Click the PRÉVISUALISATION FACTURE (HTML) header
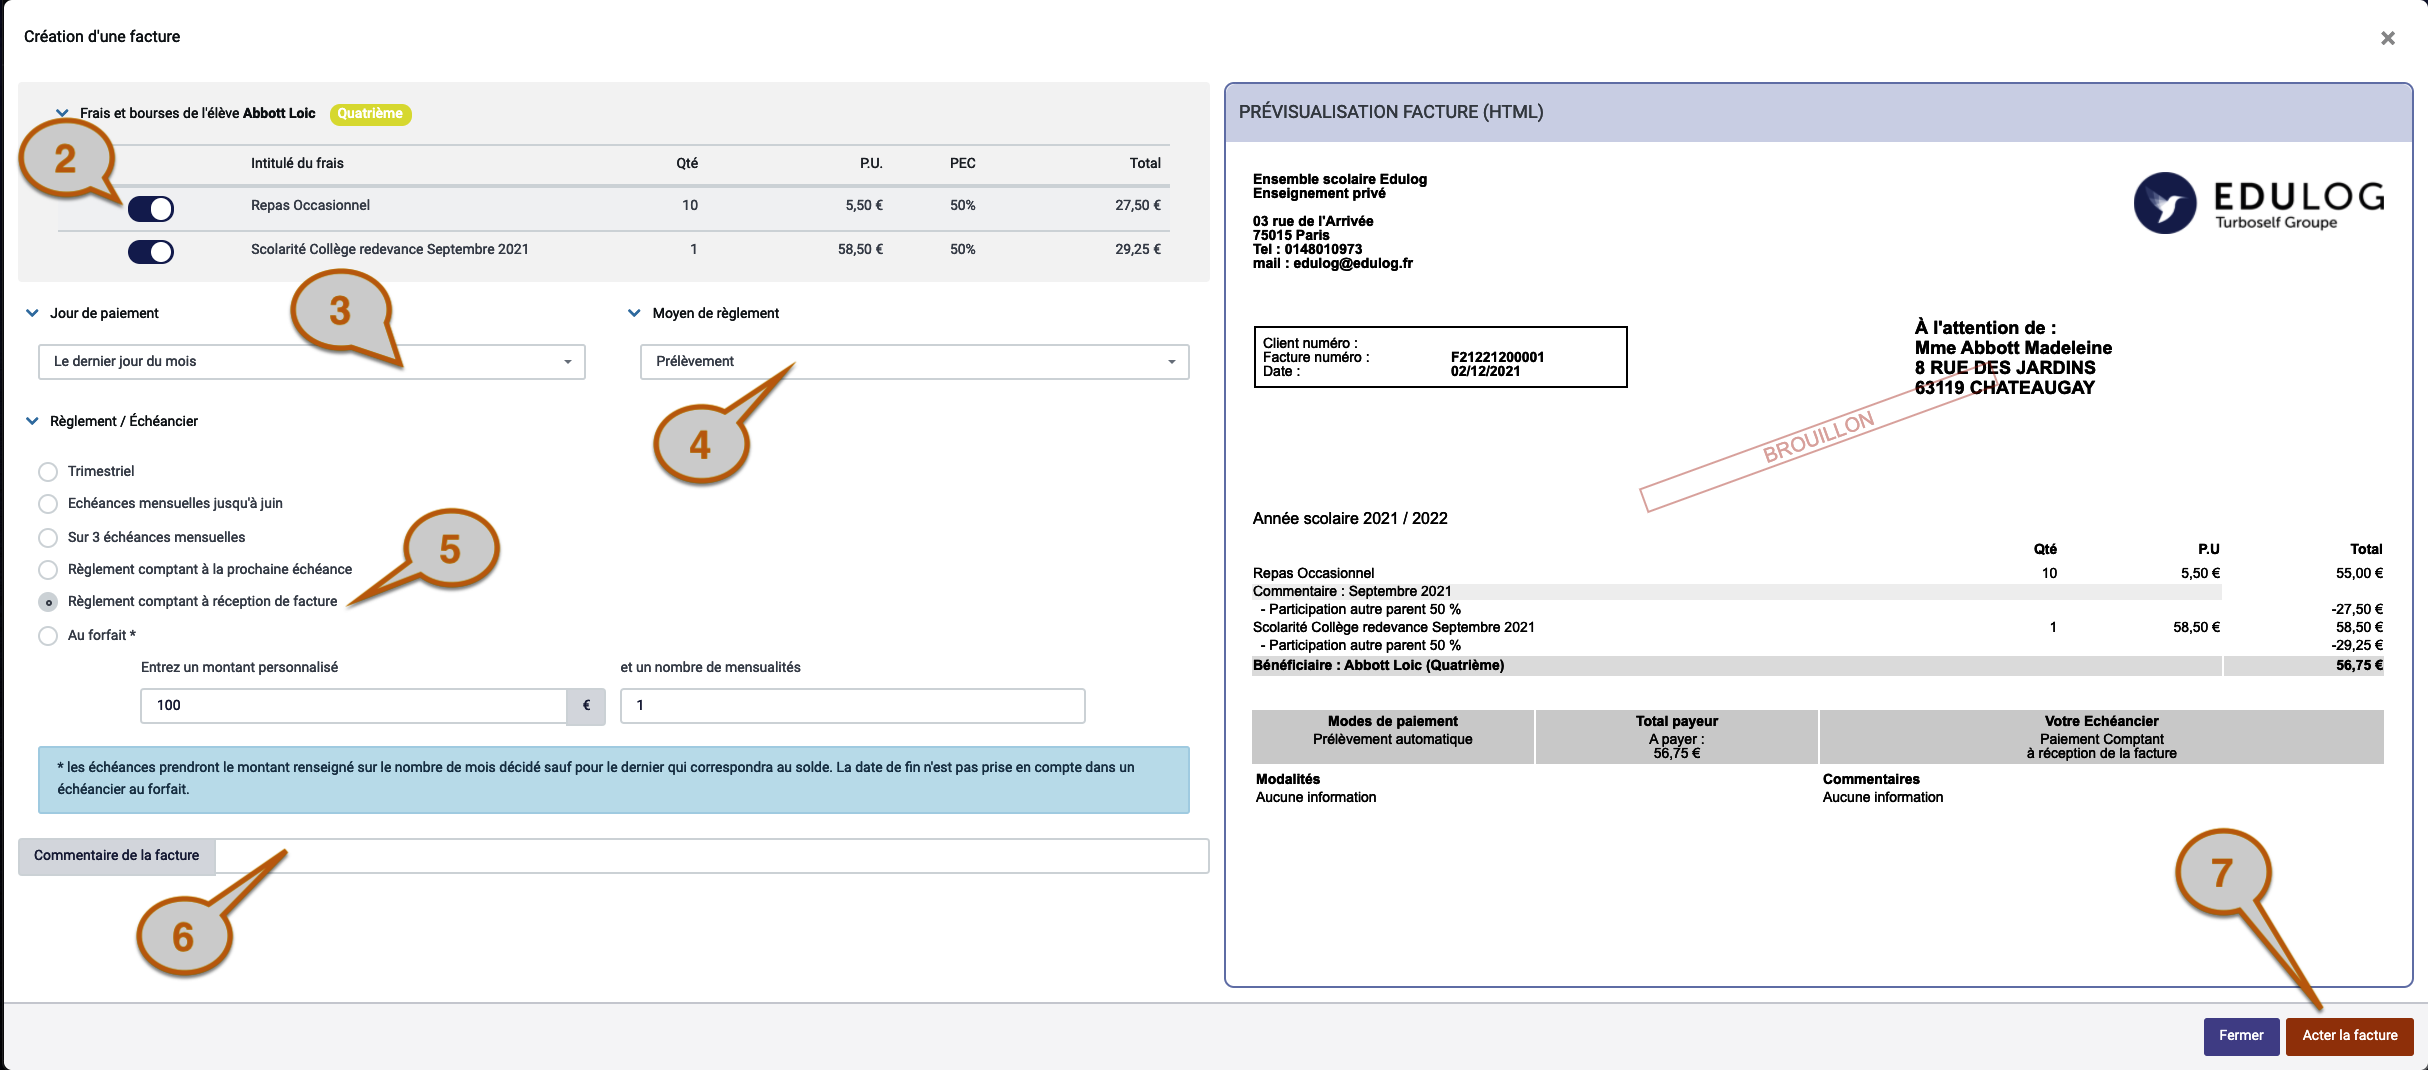Viewport: 2428px width, 1070px height. point(1390,112)
